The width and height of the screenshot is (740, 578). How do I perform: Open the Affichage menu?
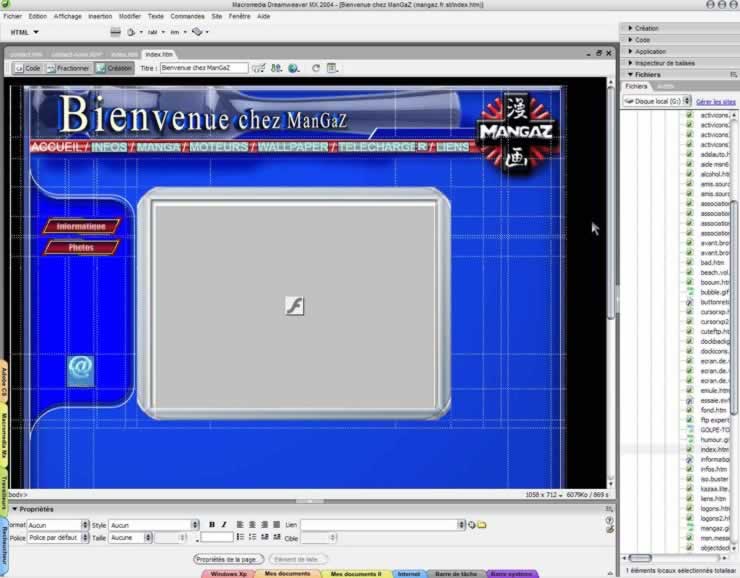click(67, 16)
